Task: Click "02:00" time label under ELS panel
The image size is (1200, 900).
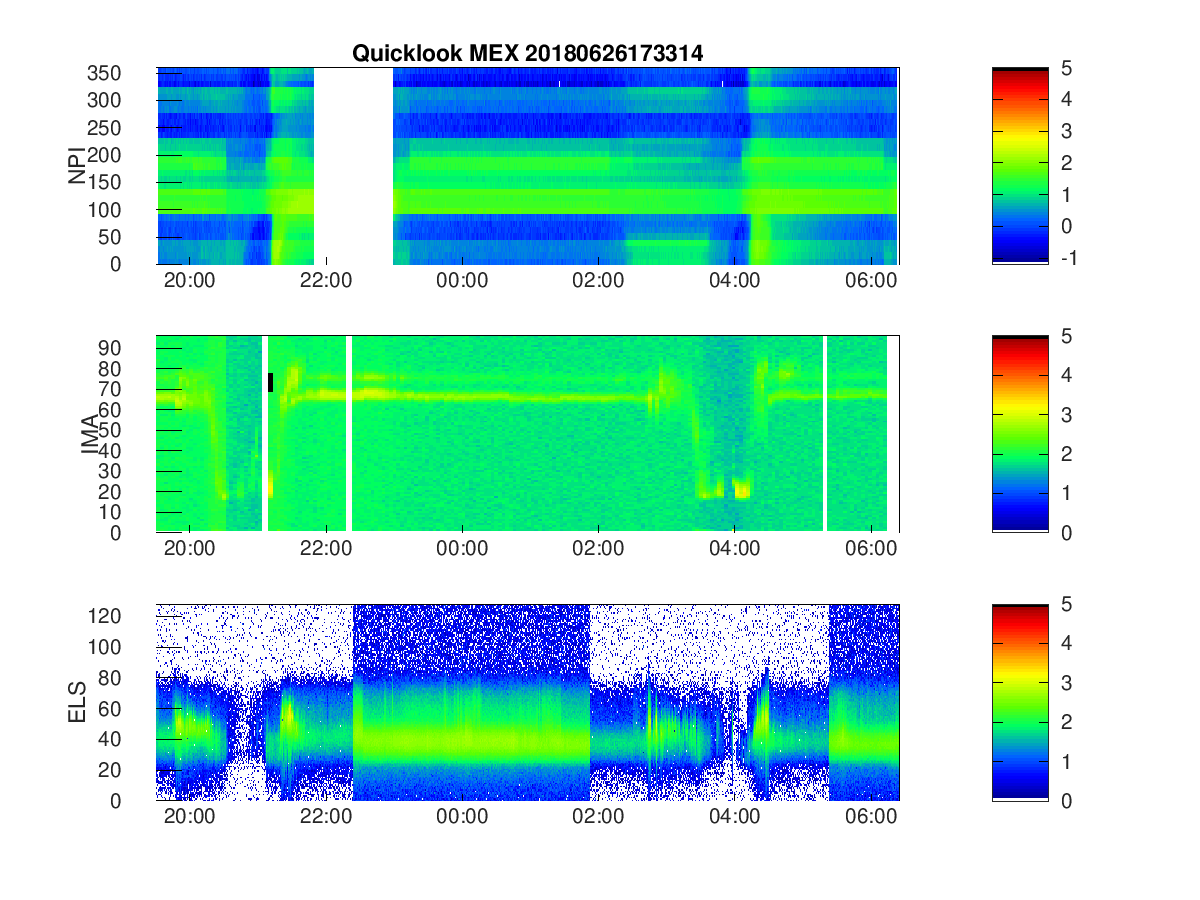Action: (598, 817)
